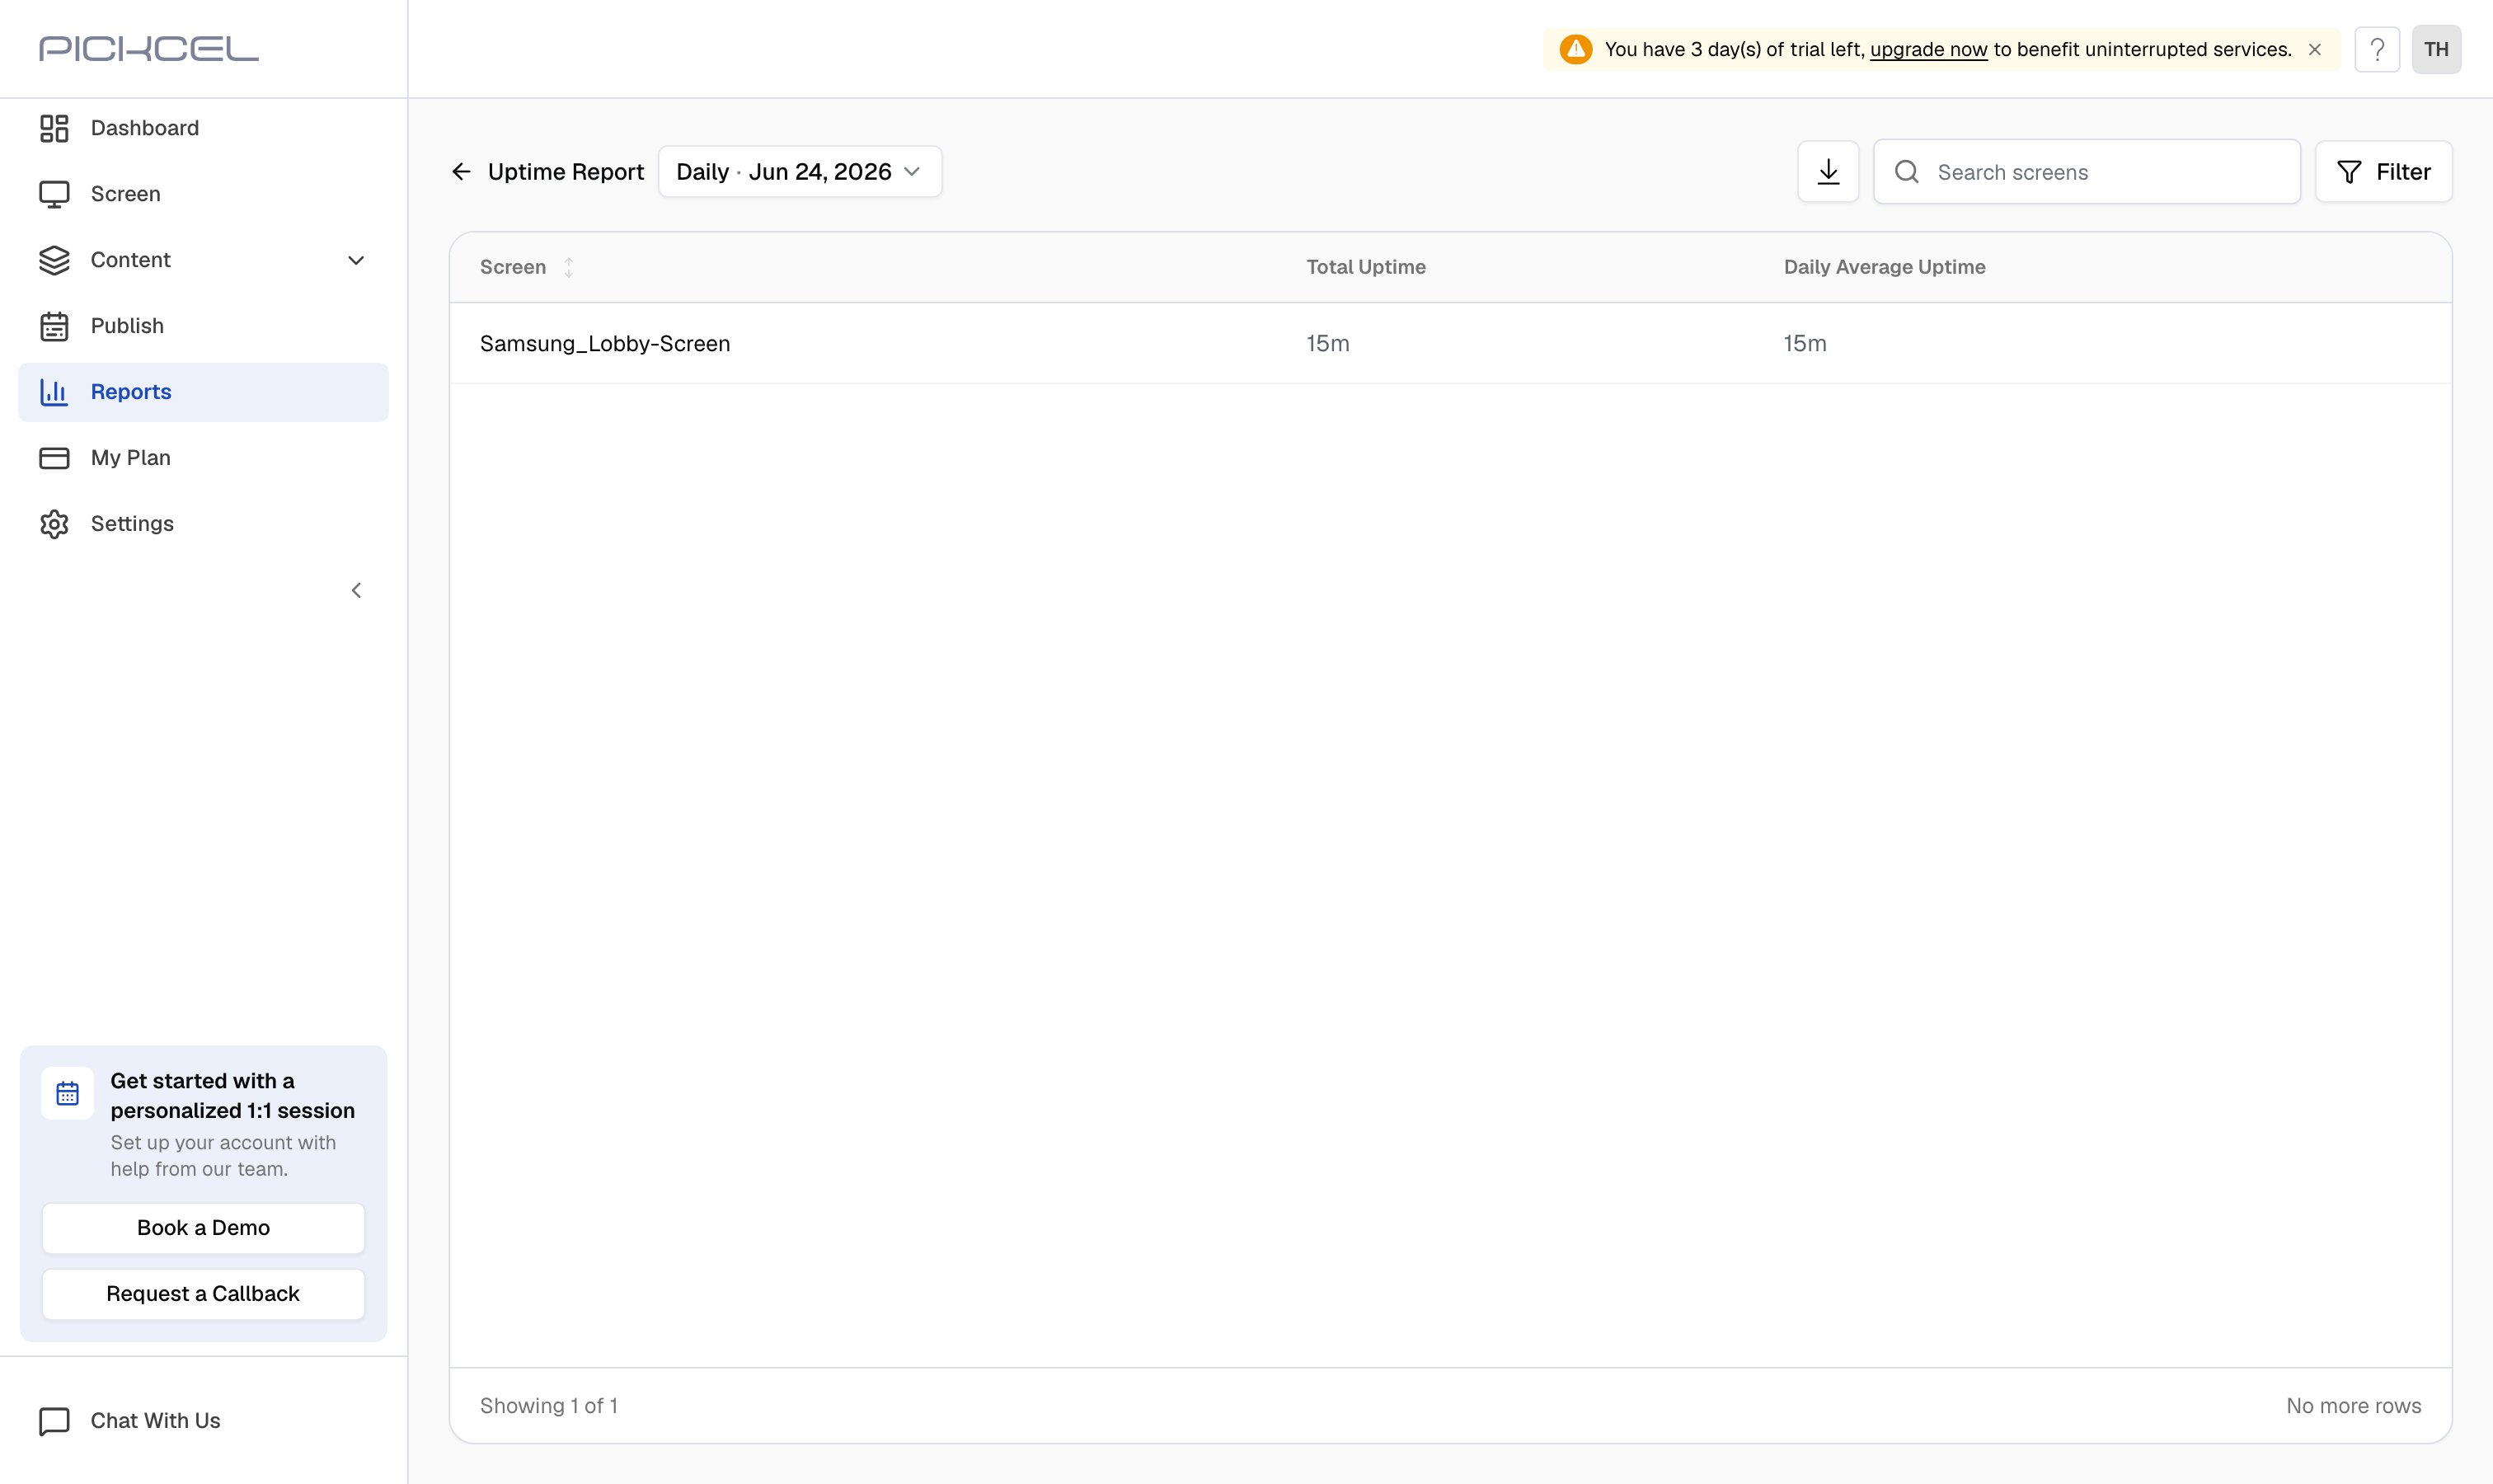Open Settings from the sidebar
Viewport: 2493px width, 1484px height.
click(203, 524)
